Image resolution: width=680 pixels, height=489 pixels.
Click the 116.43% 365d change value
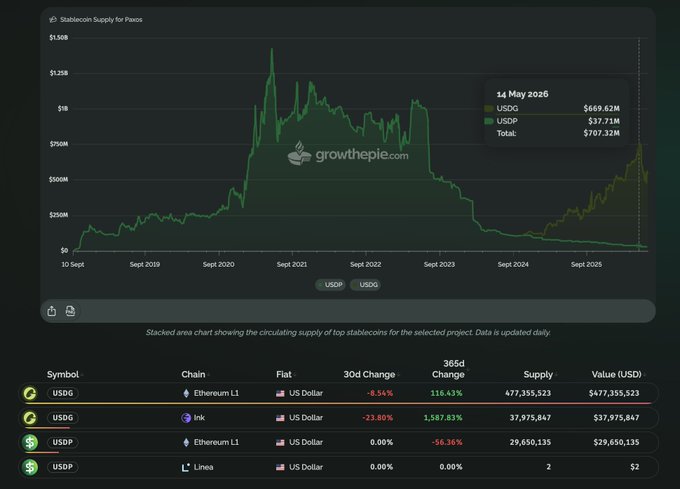point(446,393)
